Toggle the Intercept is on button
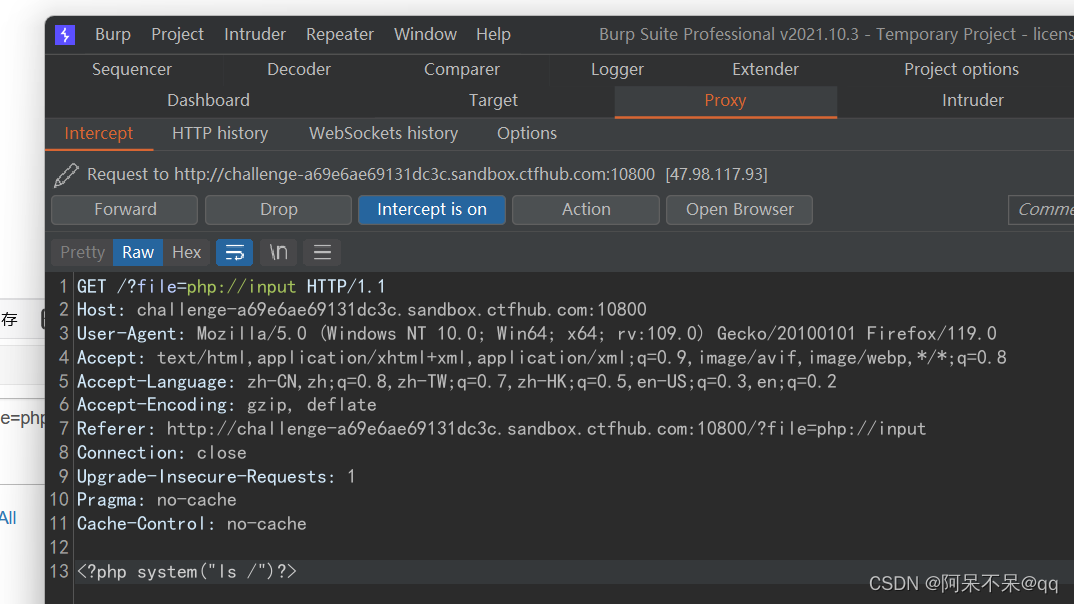 point(432,210)
